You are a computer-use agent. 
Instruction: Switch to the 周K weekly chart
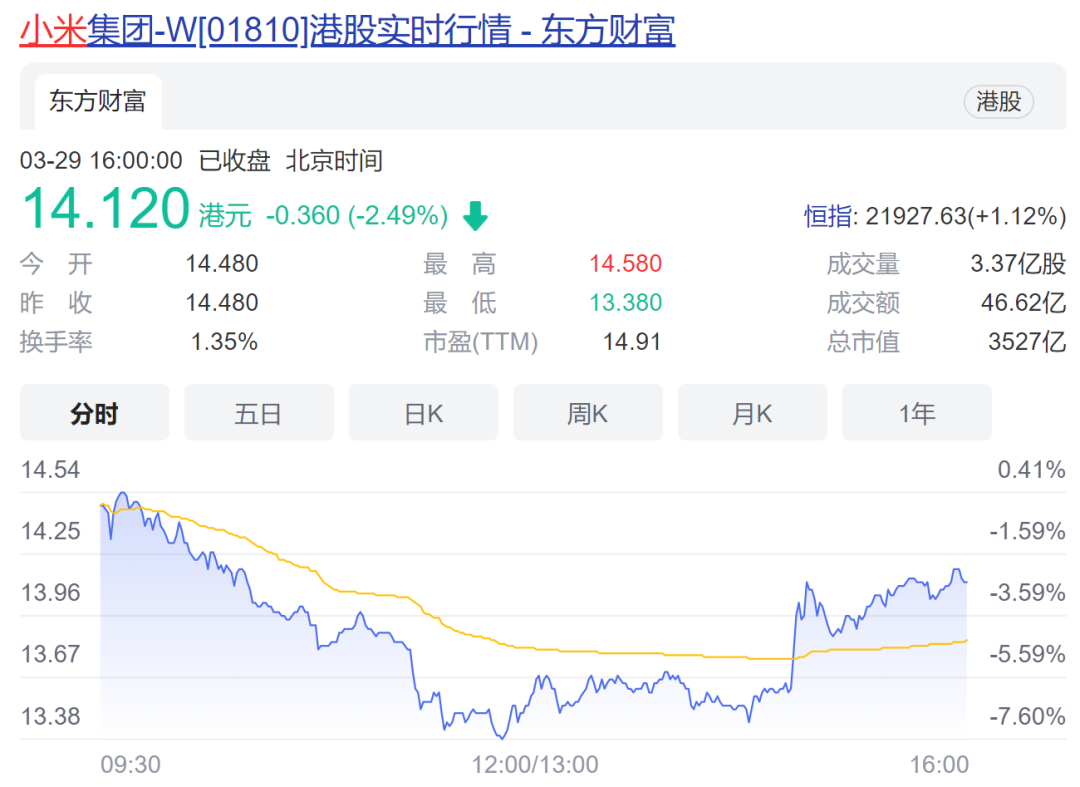pyautogui.click(x=588, y=413)
